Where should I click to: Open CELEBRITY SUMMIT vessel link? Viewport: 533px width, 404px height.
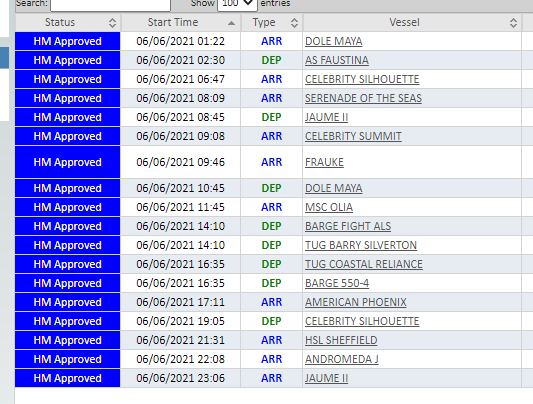point(353,136)
